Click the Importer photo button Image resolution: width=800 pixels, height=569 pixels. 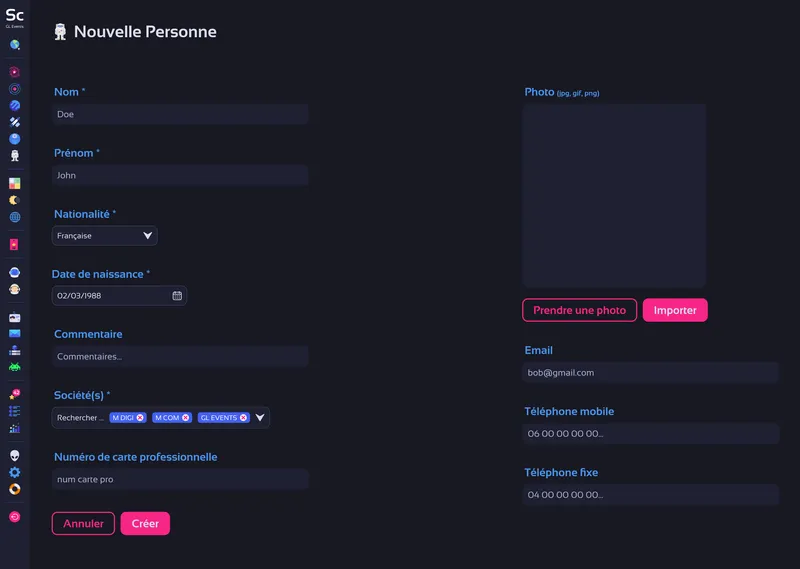[675, 310]
